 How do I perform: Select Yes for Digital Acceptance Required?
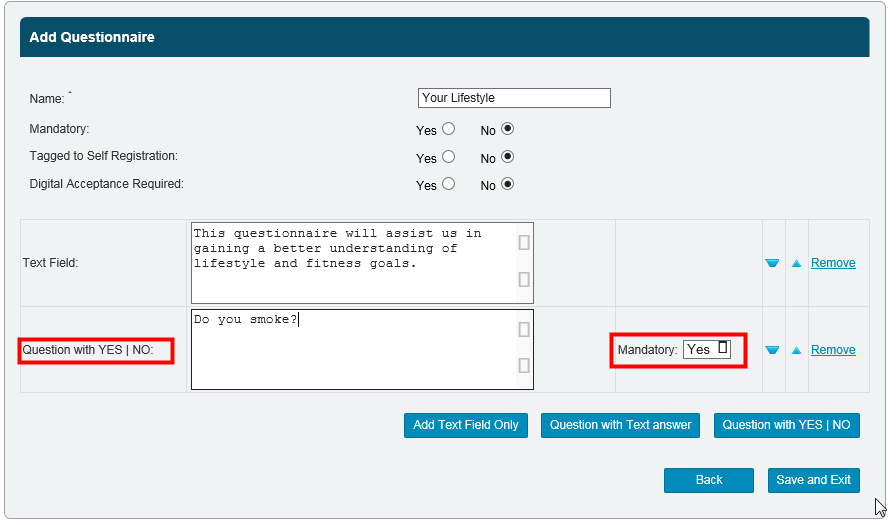(448, 184)
